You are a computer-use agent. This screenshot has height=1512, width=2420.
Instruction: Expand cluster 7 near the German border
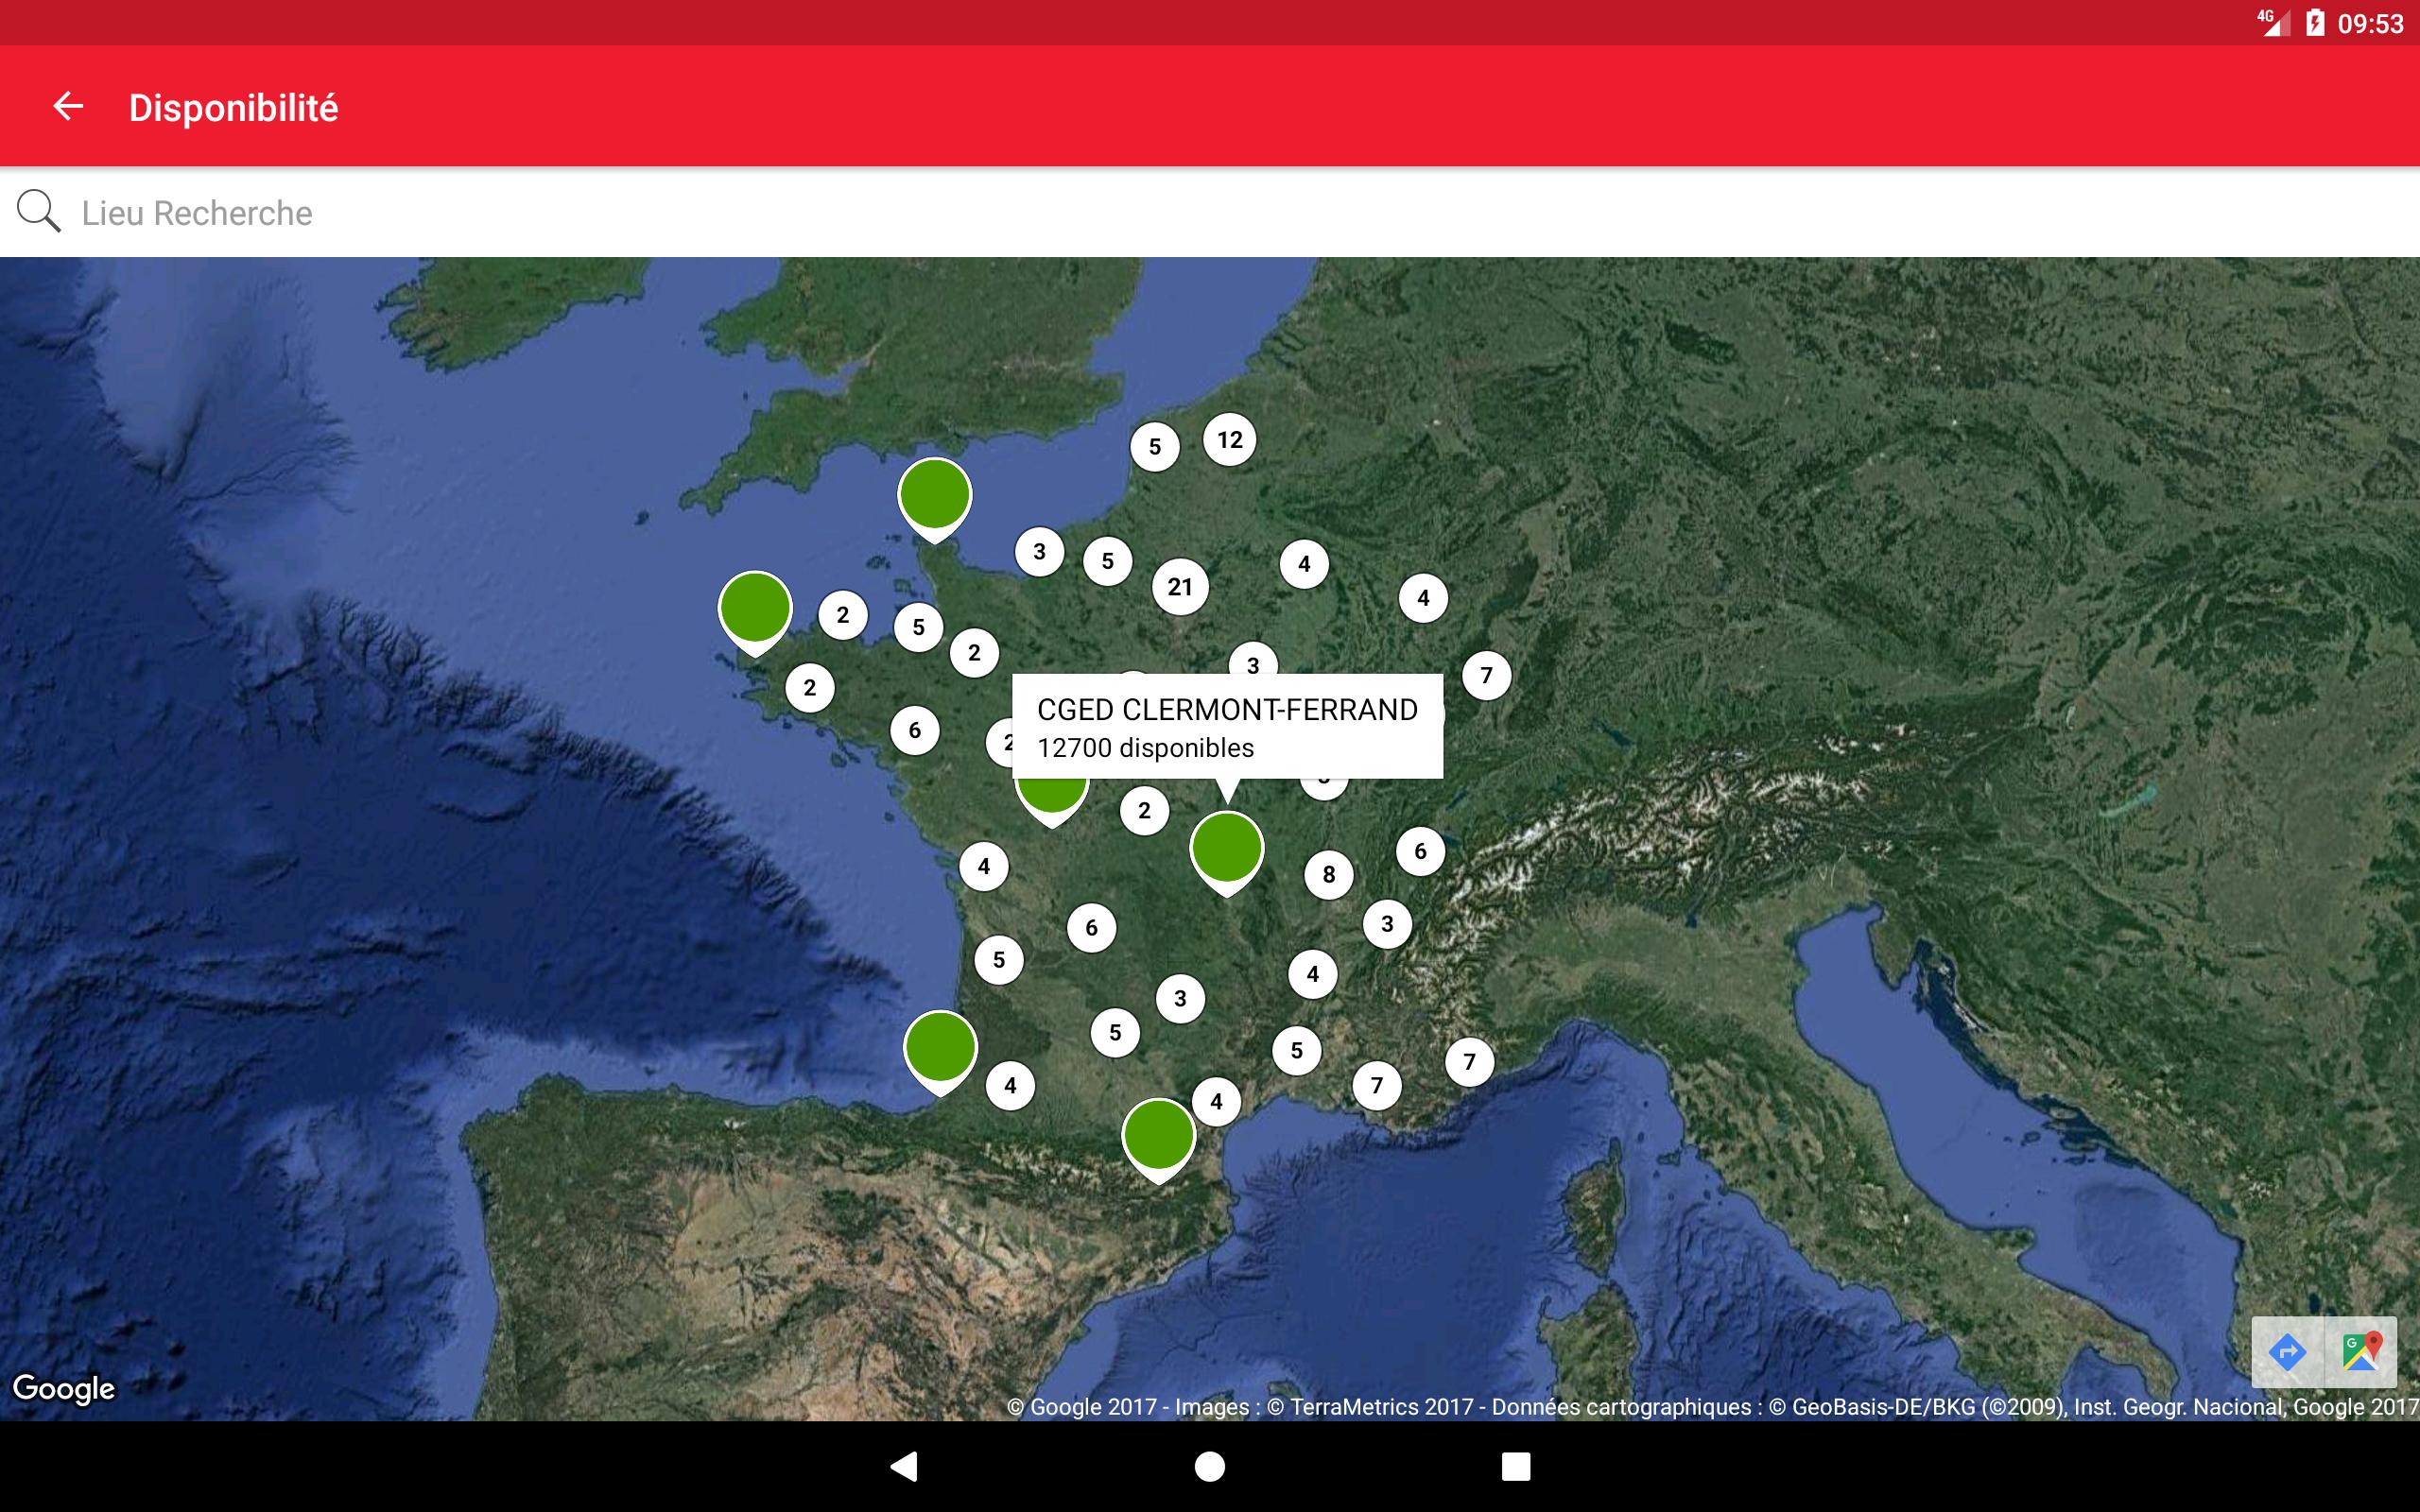(1487, 675)
